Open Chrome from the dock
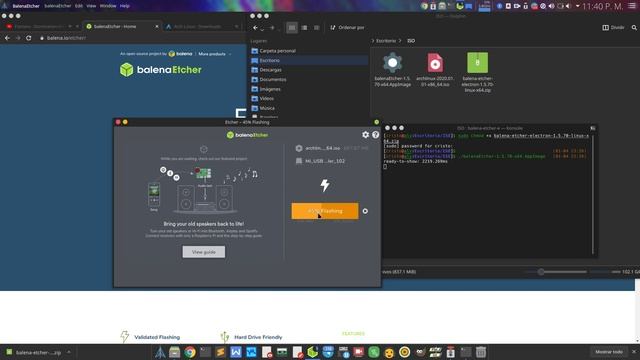 (190, 352)
